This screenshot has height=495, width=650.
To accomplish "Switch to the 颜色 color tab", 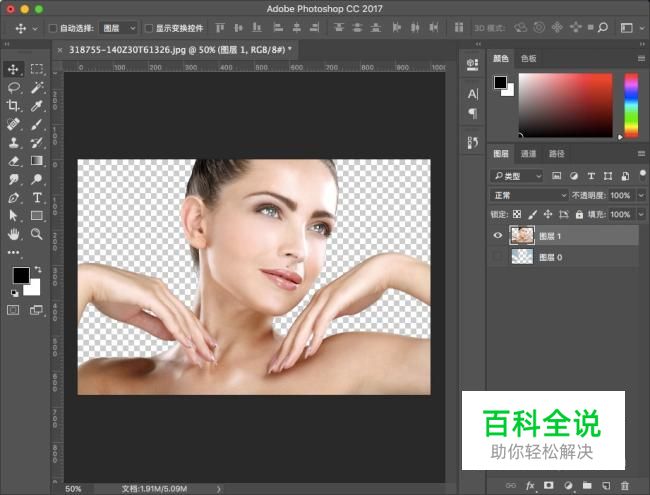I will click(501, 58).
